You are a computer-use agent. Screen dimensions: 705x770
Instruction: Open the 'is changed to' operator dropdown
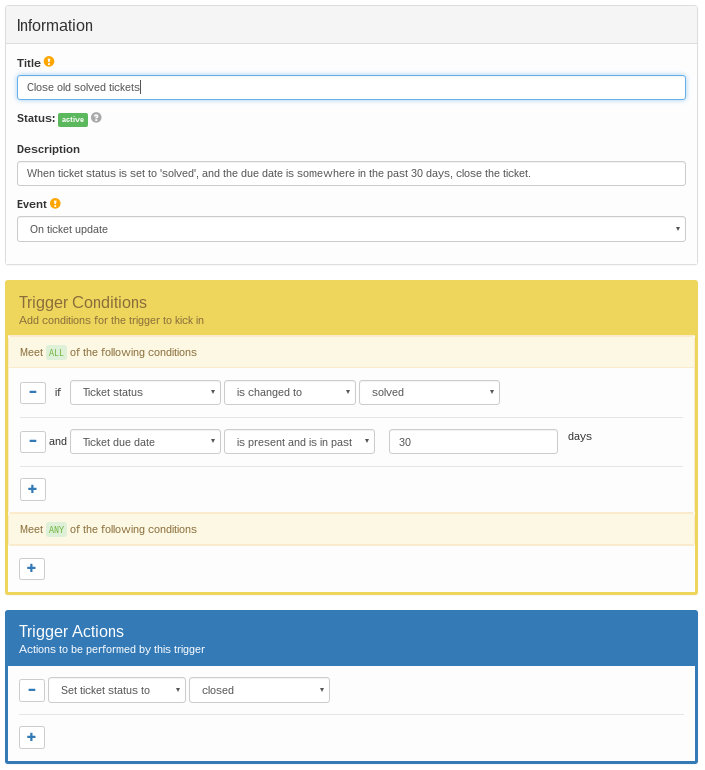[289, 392]
